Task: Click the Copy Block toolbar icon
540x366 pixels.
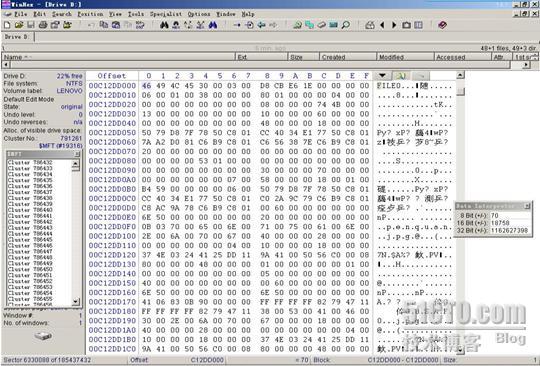Action: coord(104,25)
